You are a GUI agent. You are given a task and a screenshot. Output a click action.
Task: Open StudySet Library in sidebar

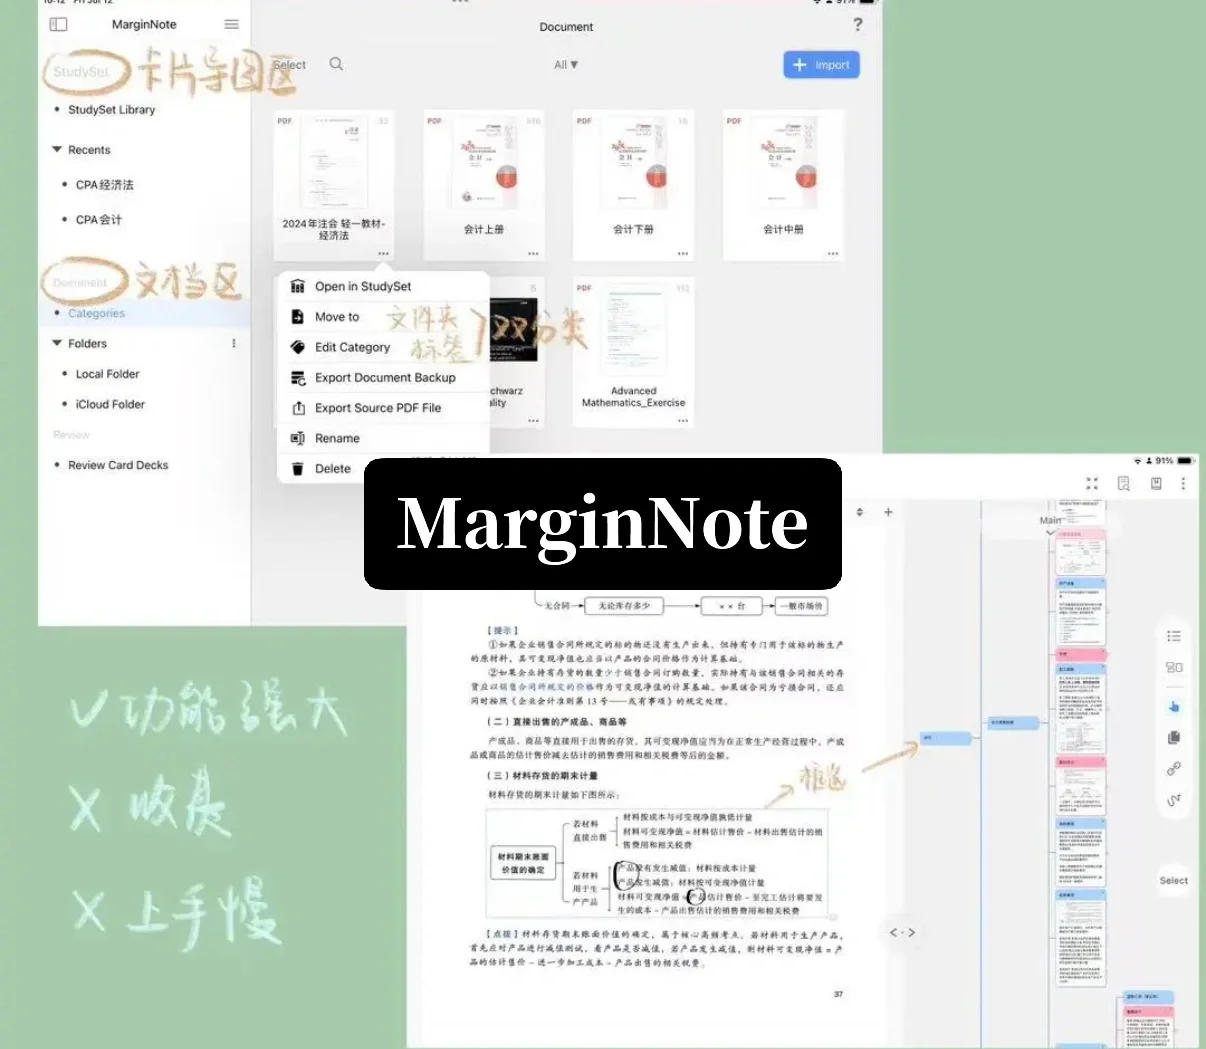click(x=111, y=110)
